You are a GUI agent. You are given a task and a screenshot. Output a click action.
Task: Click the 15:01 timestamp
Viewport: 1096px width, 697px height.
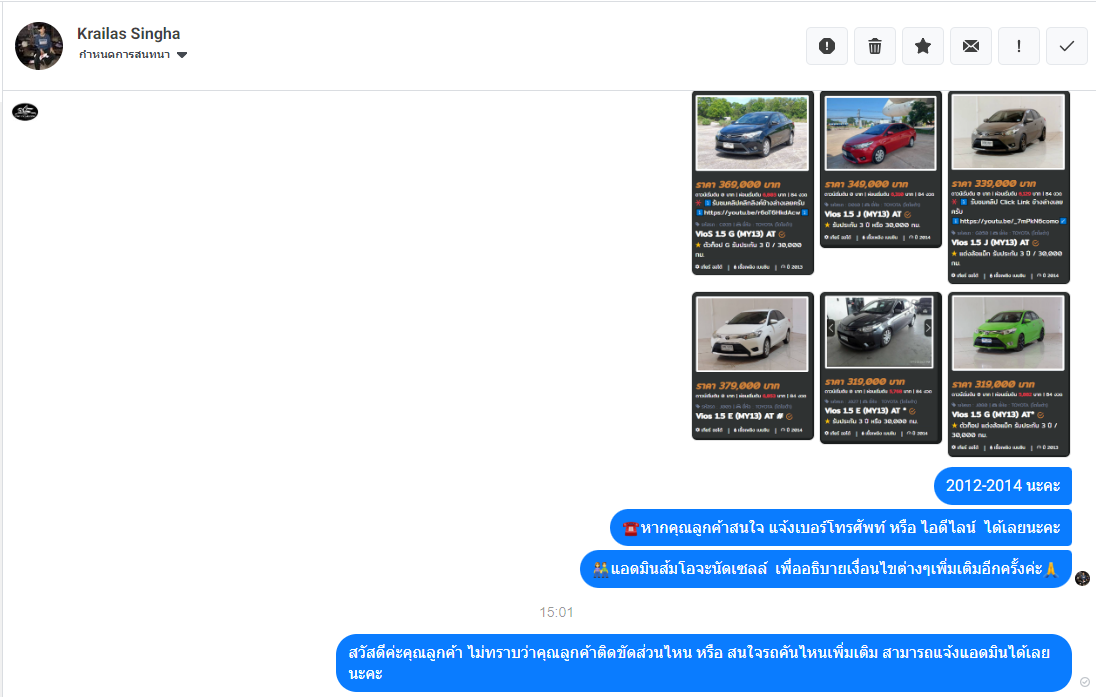pyautogui.click(x=556, y=612)
